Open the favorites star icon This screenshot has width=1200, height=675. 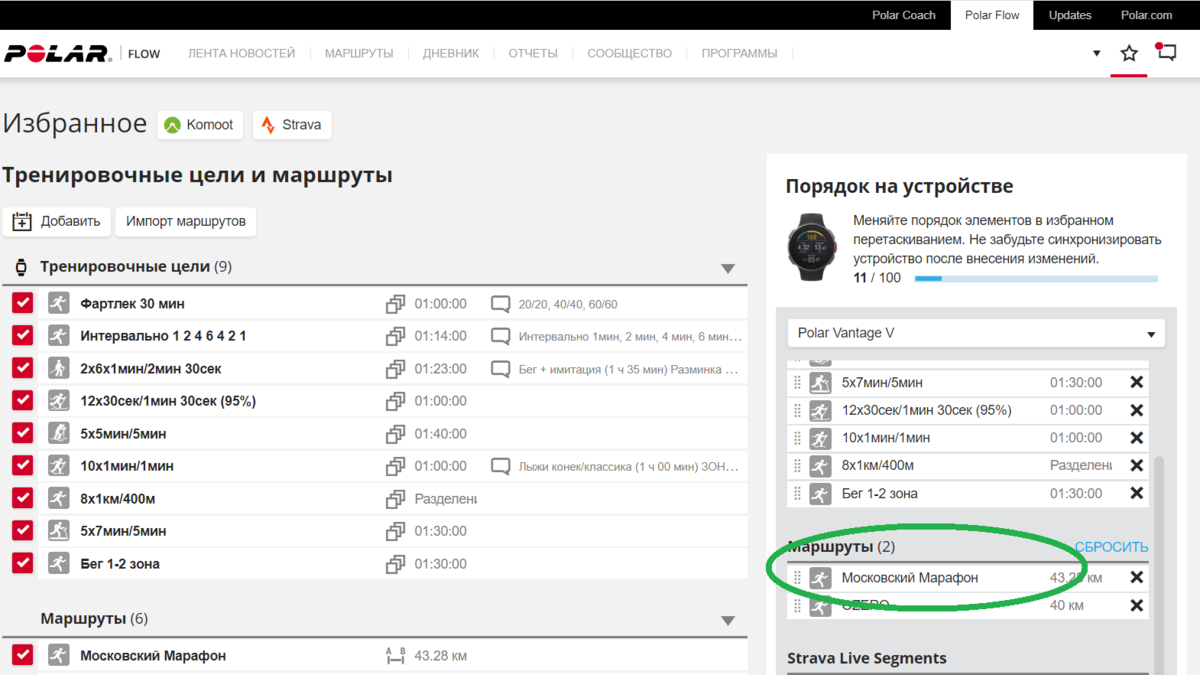click(1129, 53)
